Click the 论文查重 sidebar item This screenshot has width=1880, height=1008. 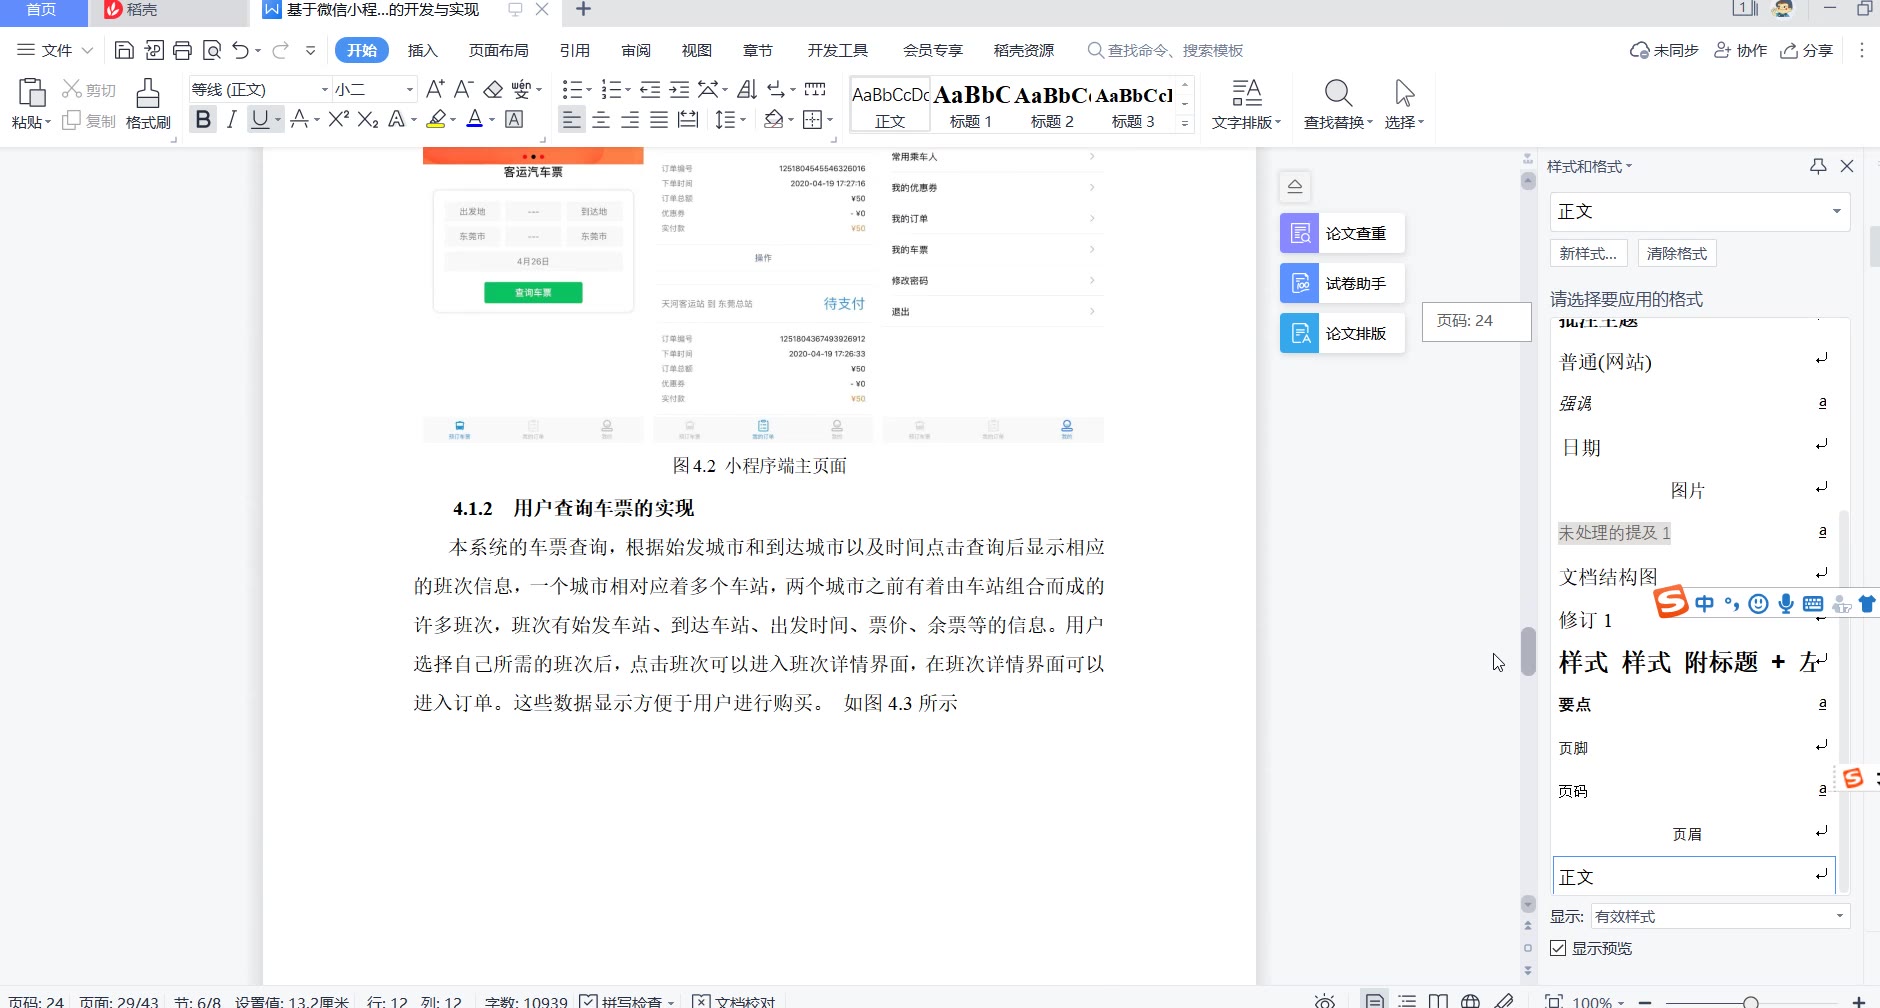point(1342,233)
